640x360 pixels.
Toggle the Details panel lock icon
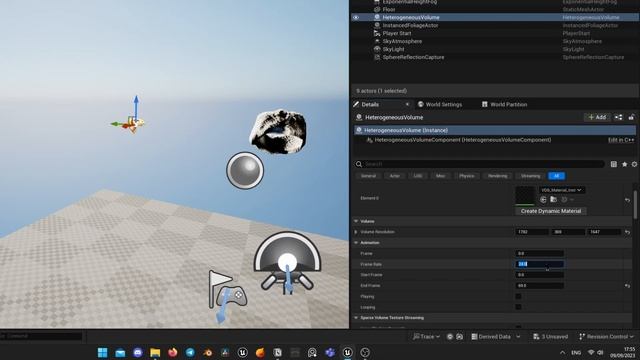[x=631, y=117]
